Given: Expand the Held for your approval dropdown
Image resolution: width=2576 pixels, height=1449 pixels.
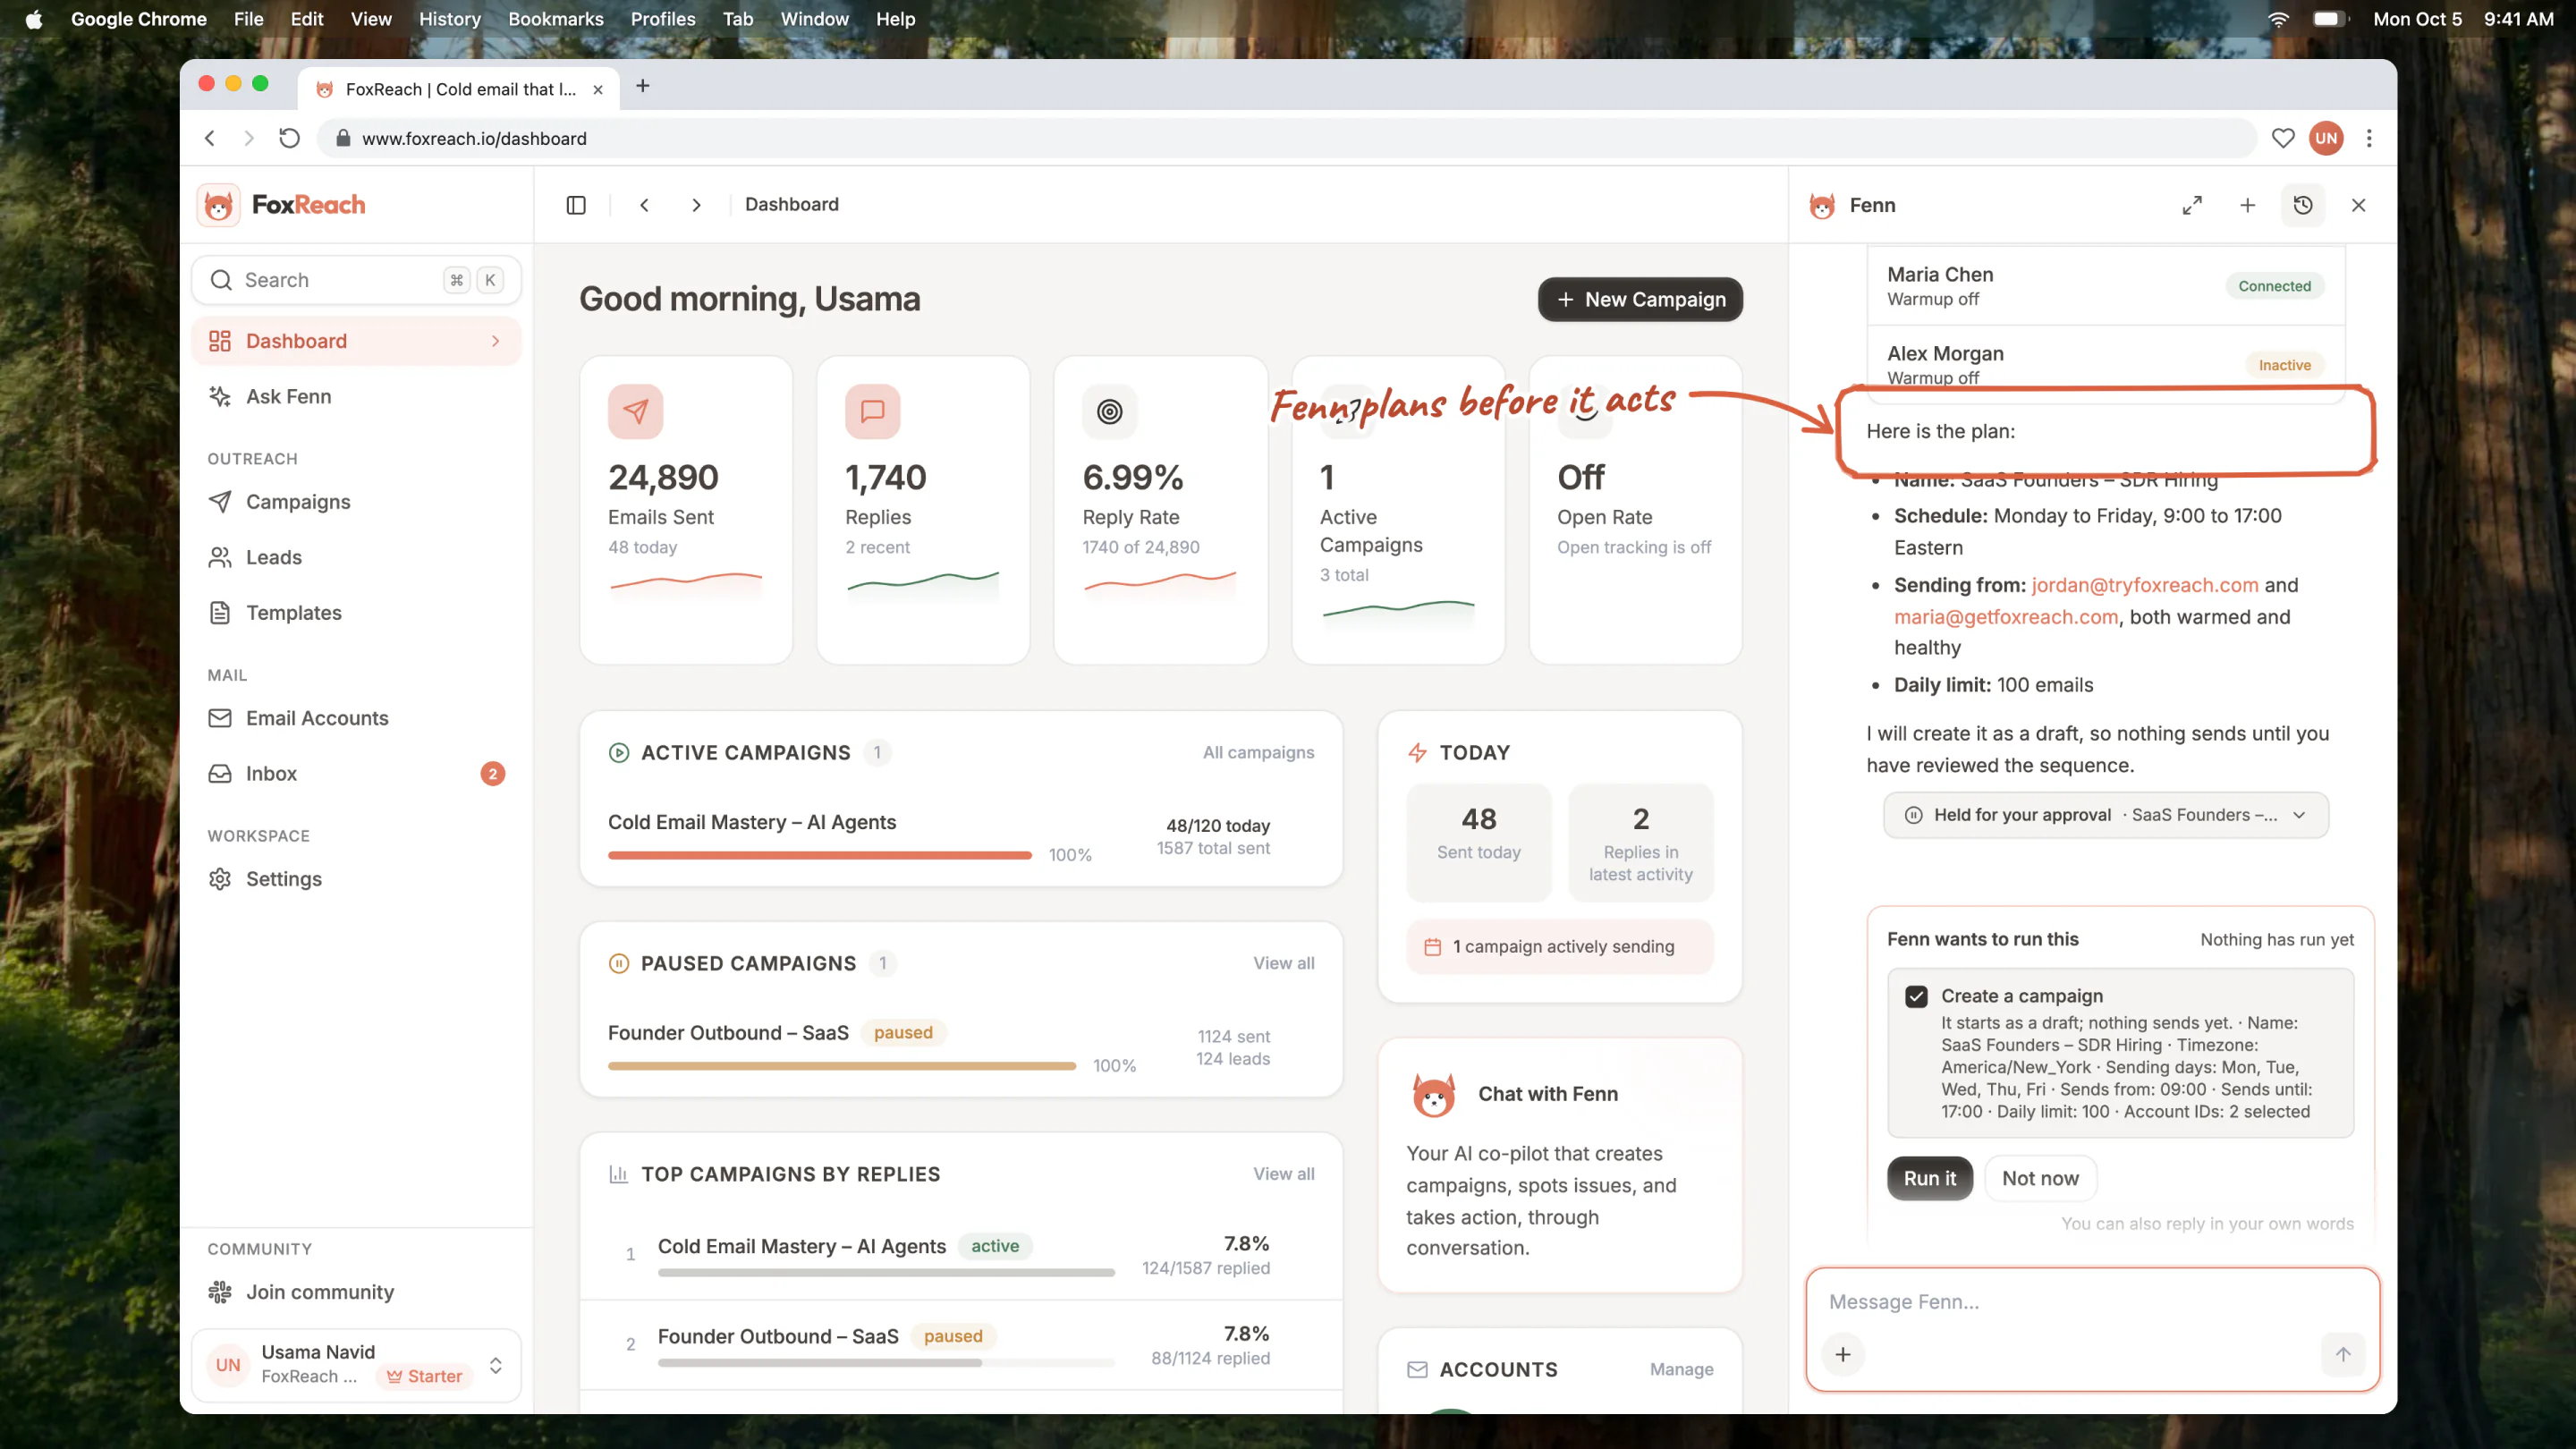Looking at the screenshot, I should [x=2106, y=815].
